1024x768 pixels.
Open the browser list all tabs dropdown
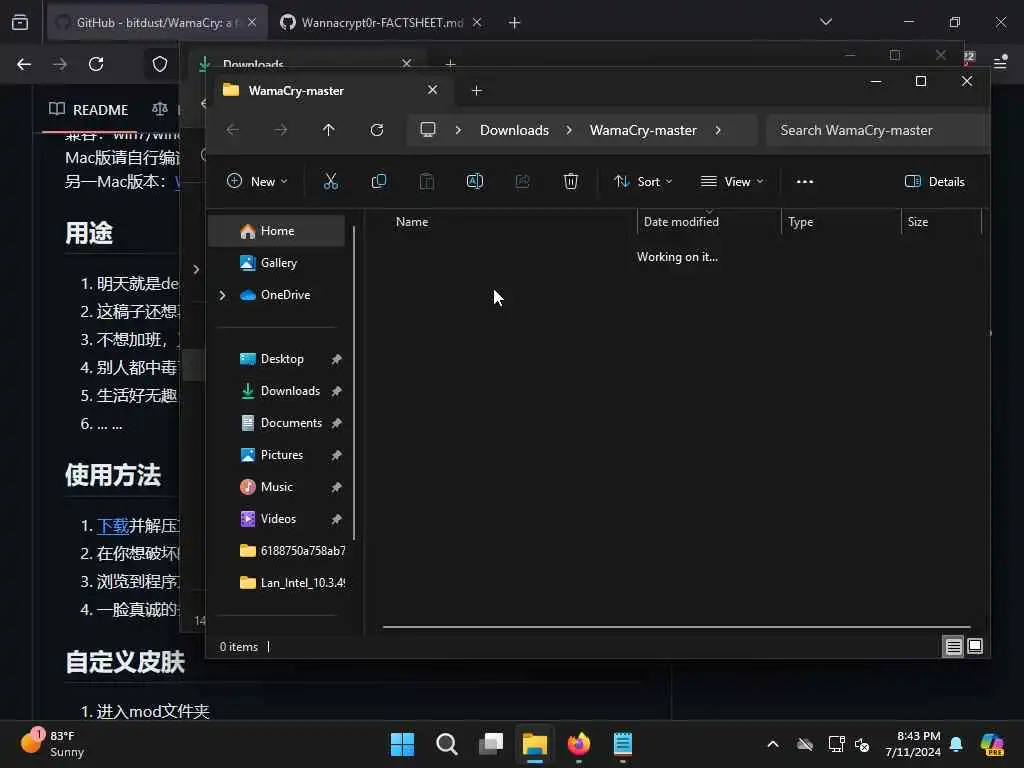pos(825,22)
